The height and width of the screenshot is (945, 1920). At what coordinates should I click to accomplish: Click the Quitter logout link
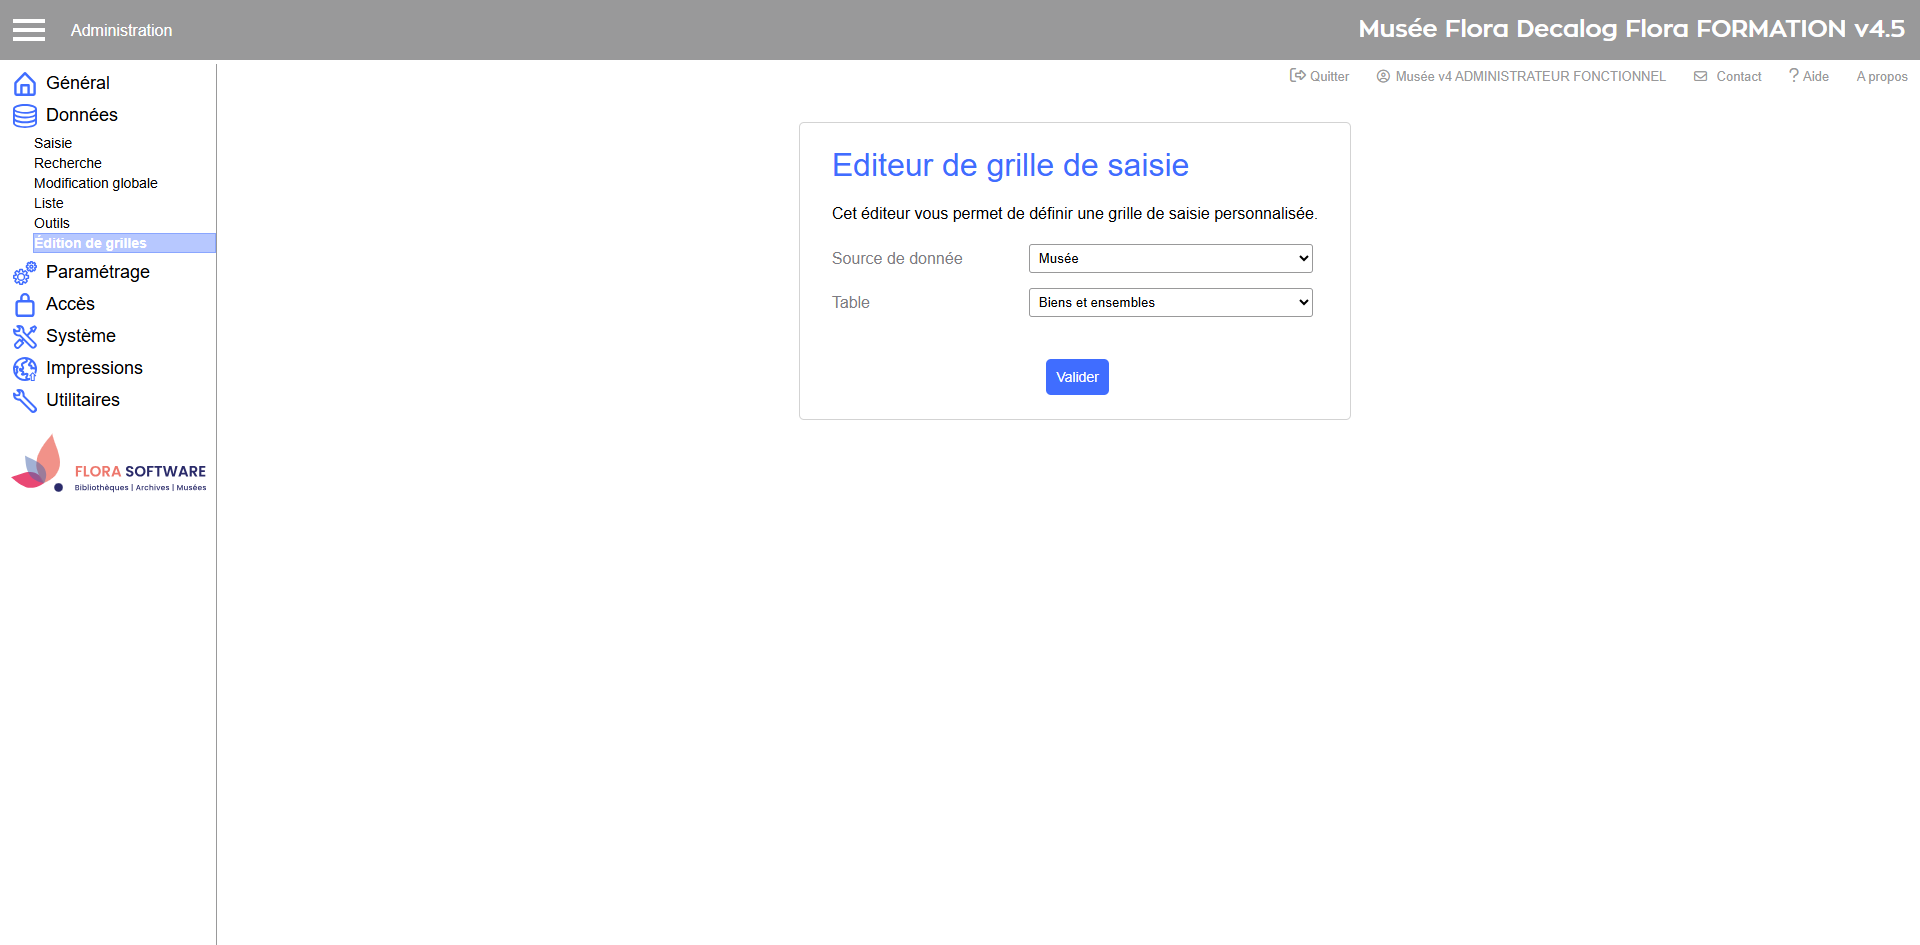(x=1320, y=76)
